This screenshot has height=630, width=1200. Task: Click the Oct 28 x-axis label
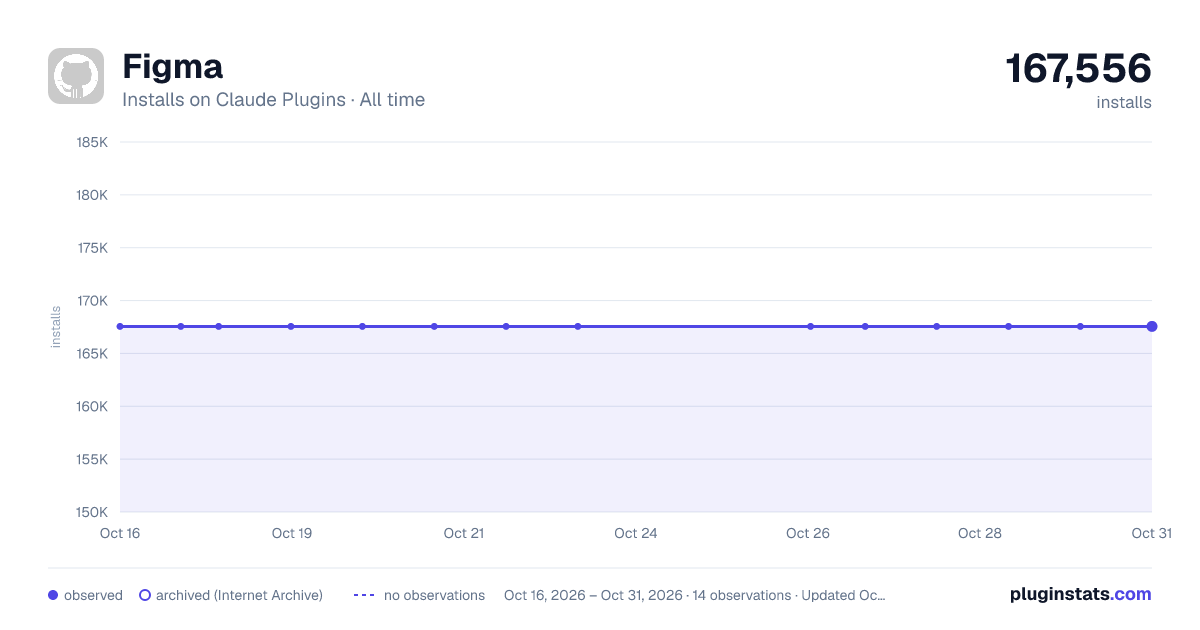pyautogui.click(x=980, y=533)
